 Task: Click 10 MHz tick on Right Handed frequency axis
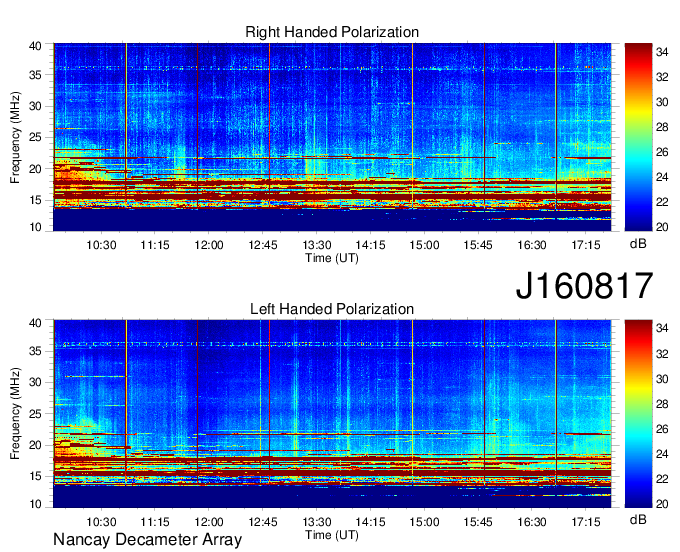coord(35,227)
